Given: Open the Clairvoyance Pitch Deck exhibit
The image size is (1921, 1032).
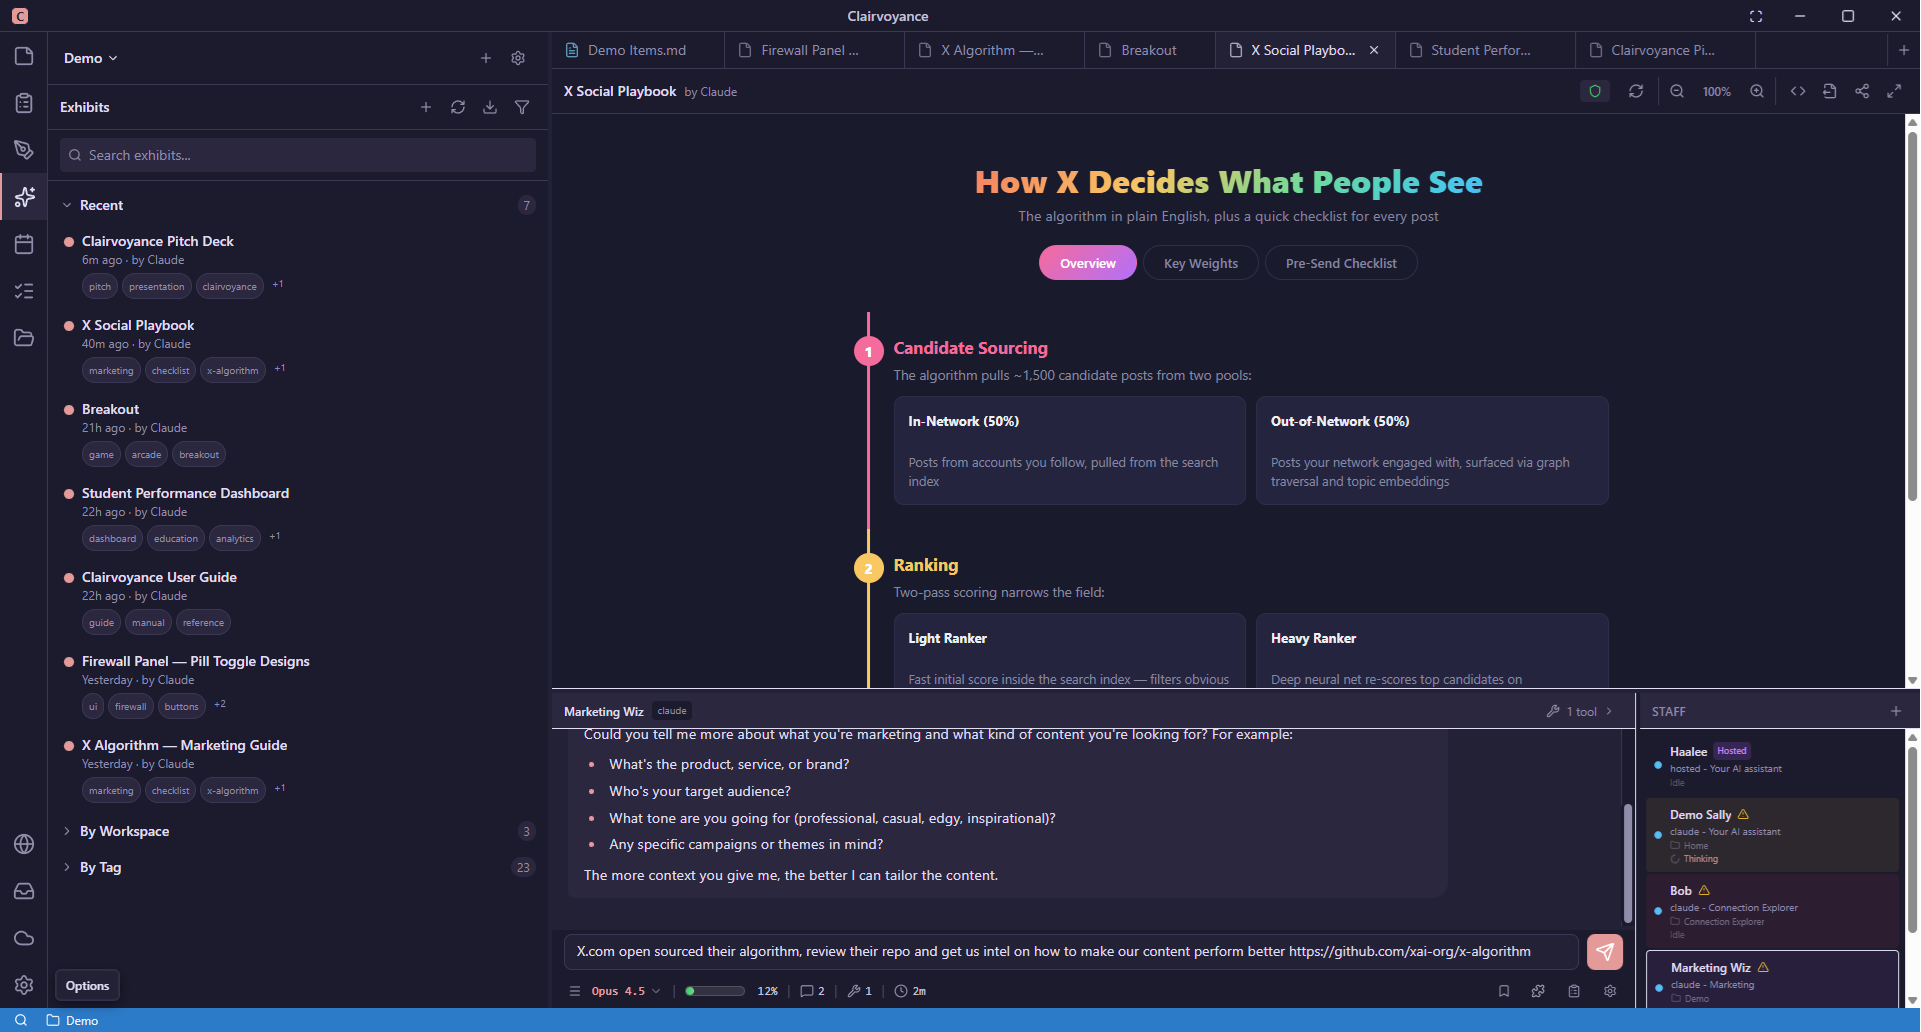Looking at the screenshot, I should (158, 241).
